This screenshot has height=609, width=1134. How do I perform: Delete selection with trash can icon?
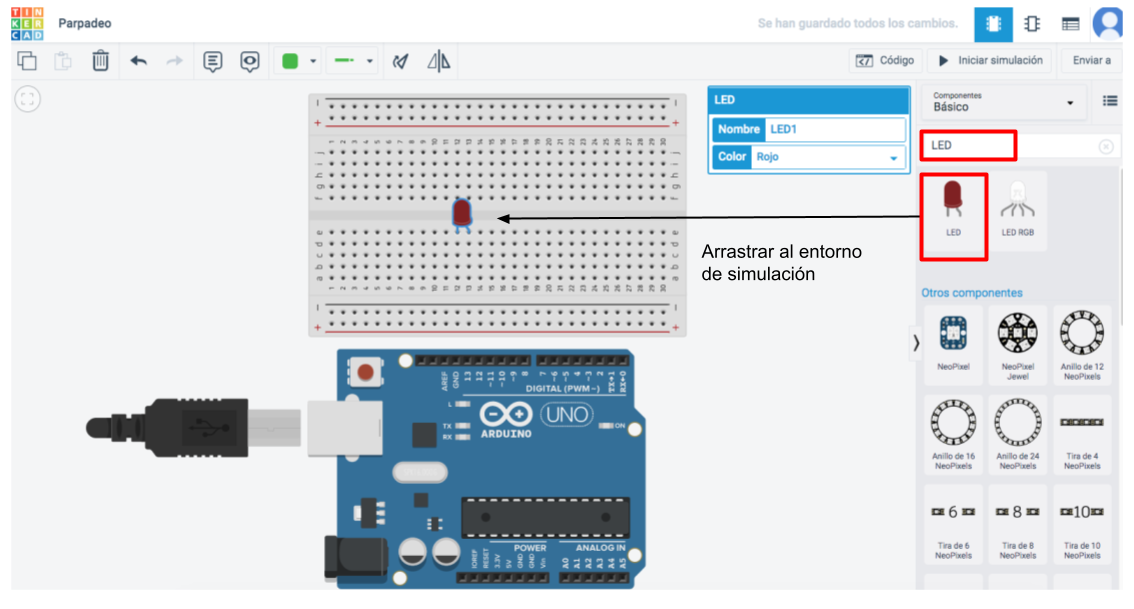(100, 61)
